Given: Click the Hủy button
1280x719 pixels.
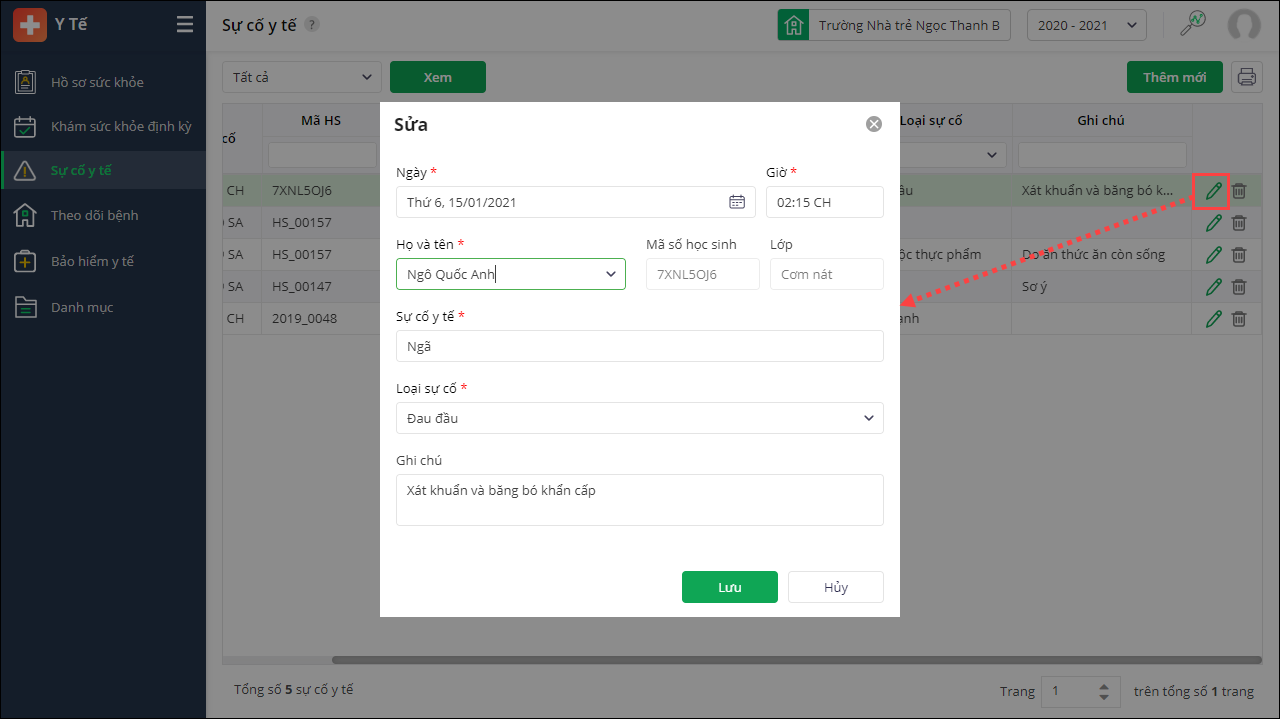Looking at the screenshot, I should click(835, 587).
